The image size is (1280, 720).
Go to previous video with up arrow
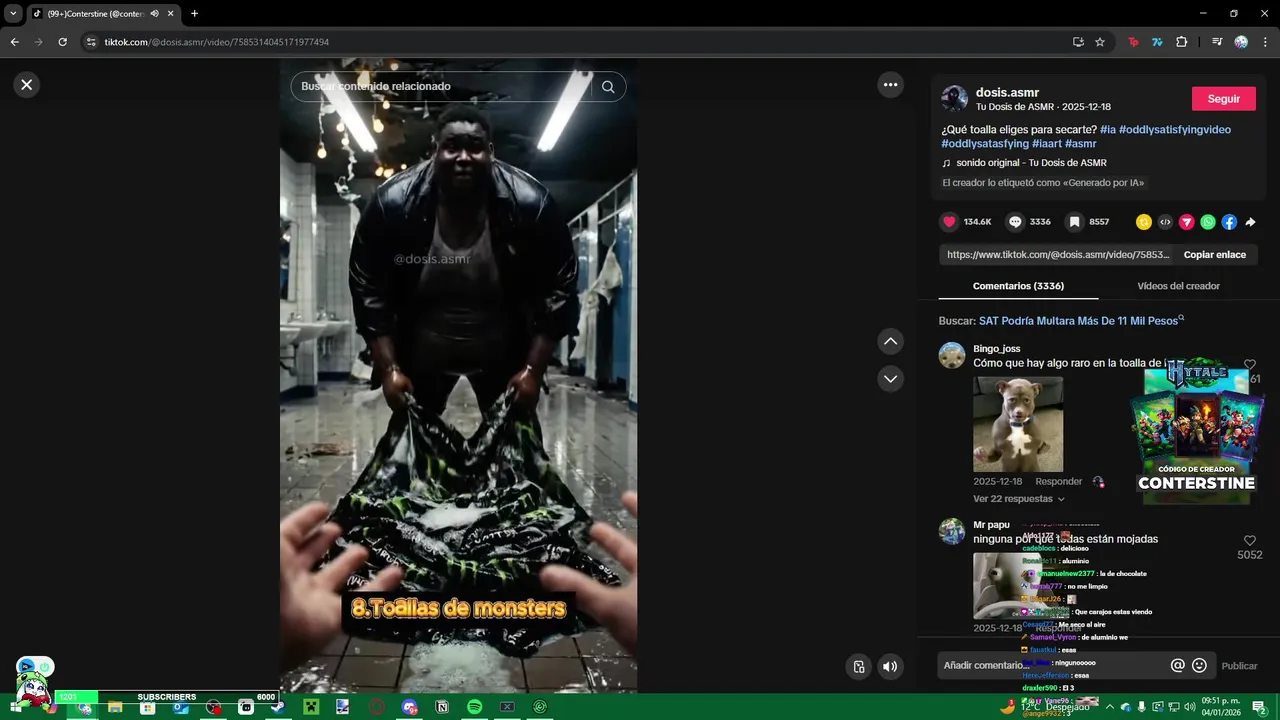click(x=890, y=342)
